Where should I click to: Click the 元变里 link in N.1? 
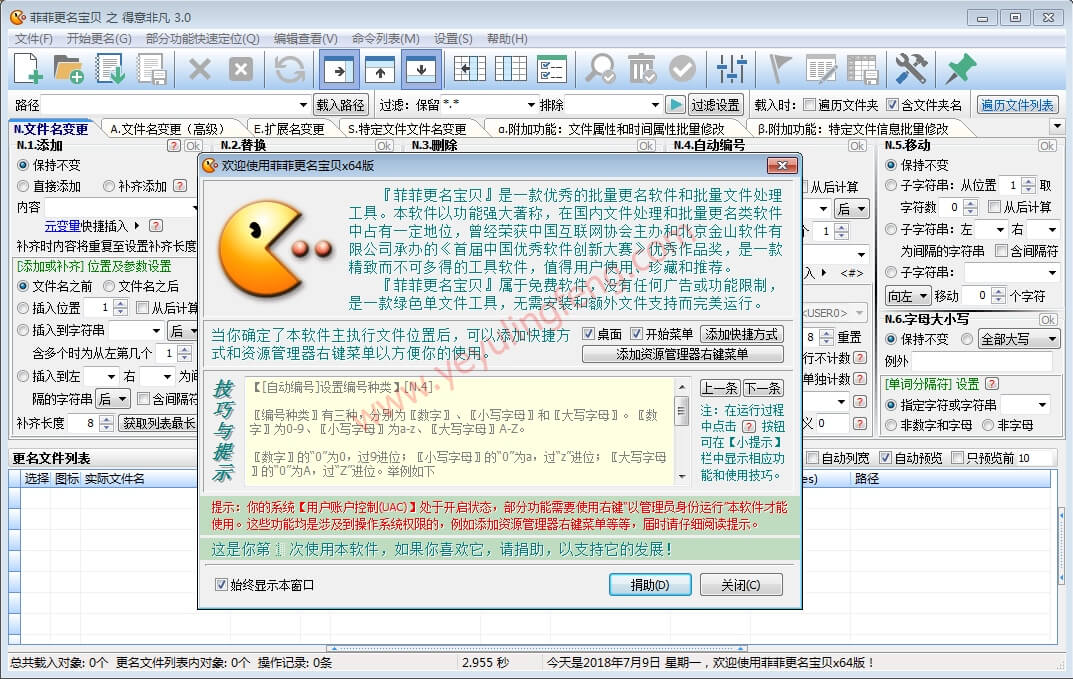click(x=62, y=226)
